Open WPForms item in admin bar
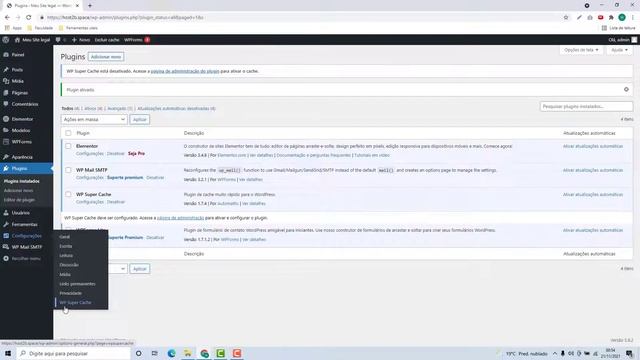Image resolution: width=640 pixels, height=360 pixels. tap(137, 40)
